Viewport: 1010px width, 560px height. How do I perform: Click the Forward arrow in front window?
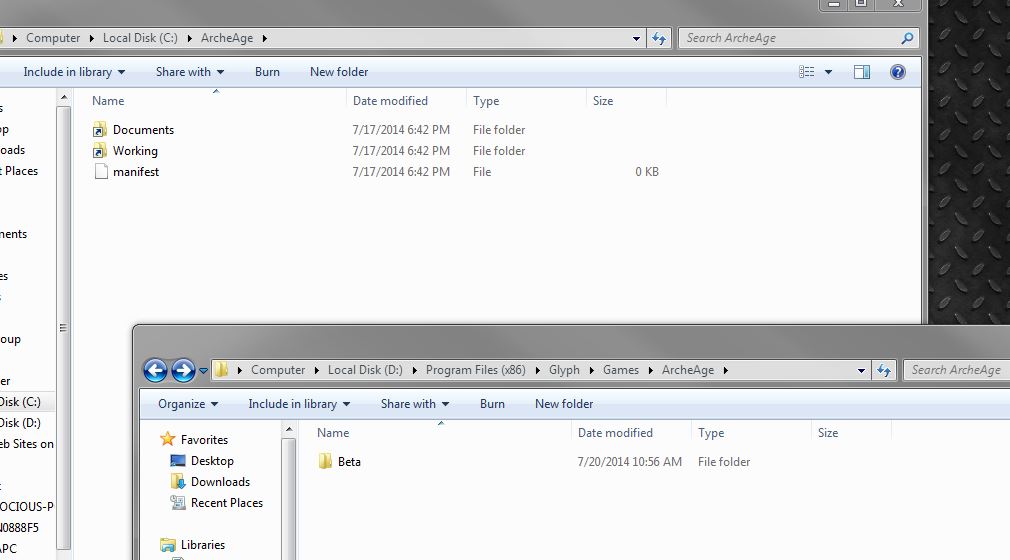pyautogui.click(x=182, y=371)
